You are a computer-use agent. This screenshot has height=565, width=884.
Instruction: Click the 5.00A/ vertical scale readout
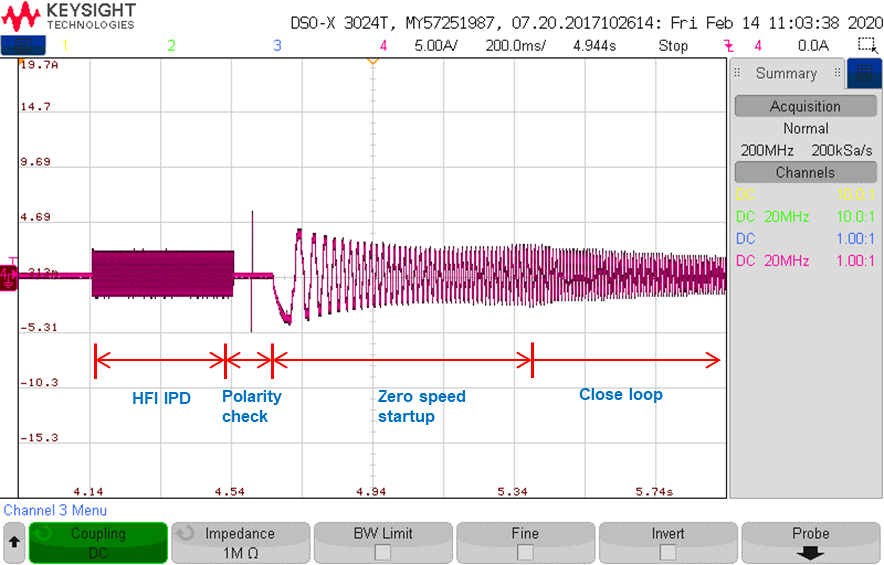pyautogui.click(x=436, y=46)
